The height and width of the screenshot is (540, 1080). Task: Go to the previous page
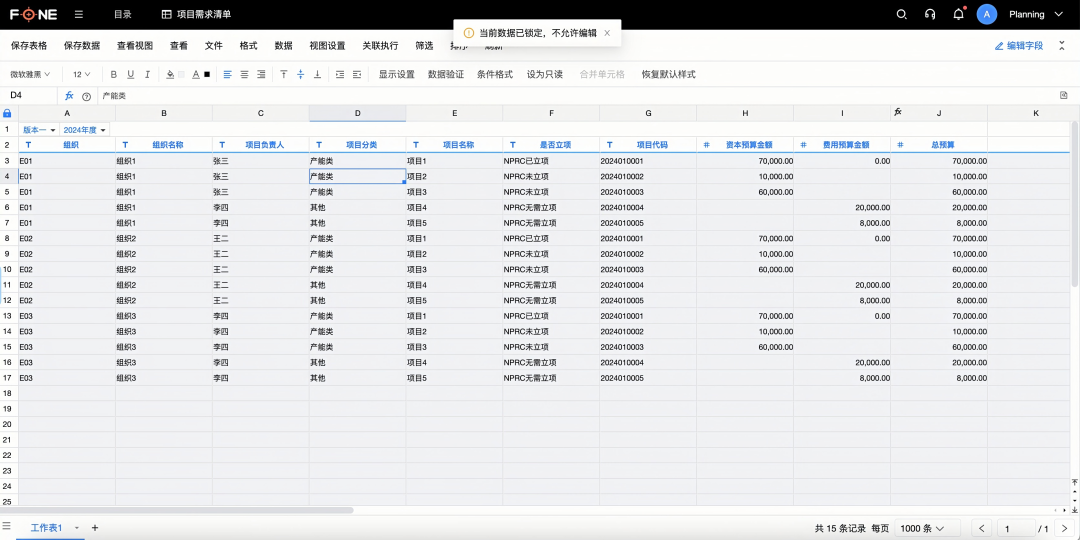point(982,528)
